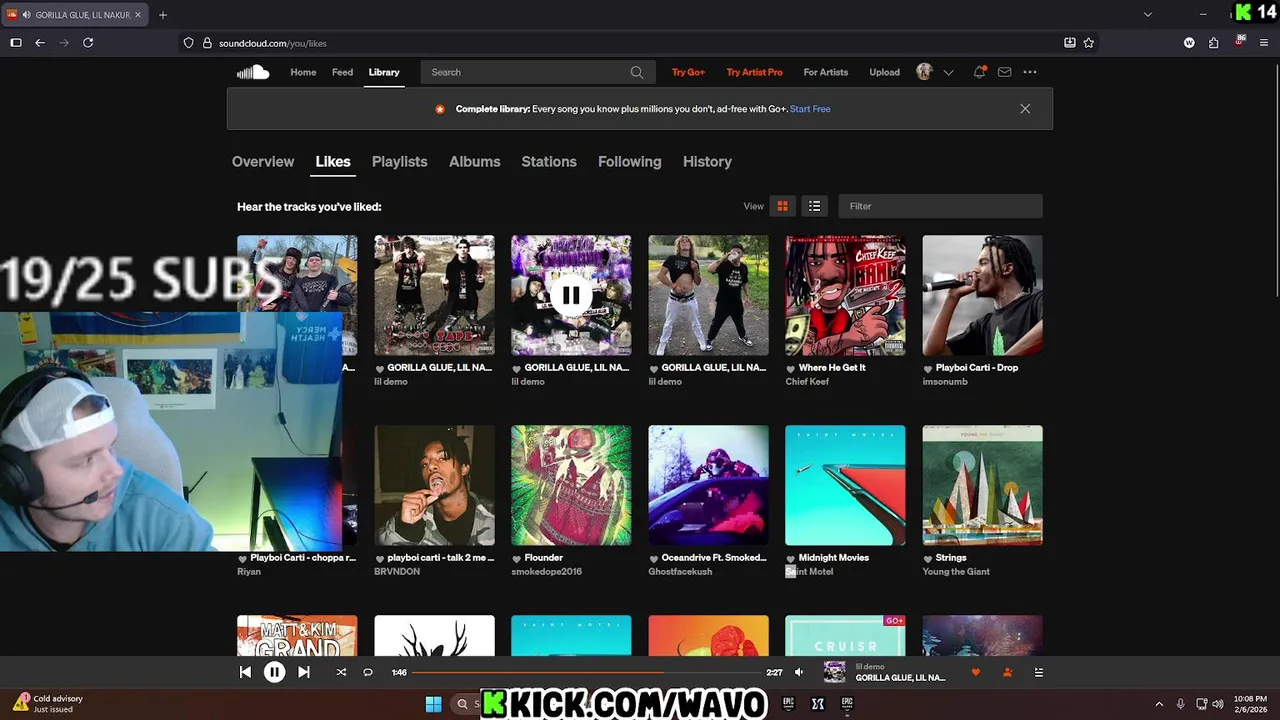Viewport: 1280px width, 720px height.
Task: Bookmark this page with star icon
Action: point(1089,43)
